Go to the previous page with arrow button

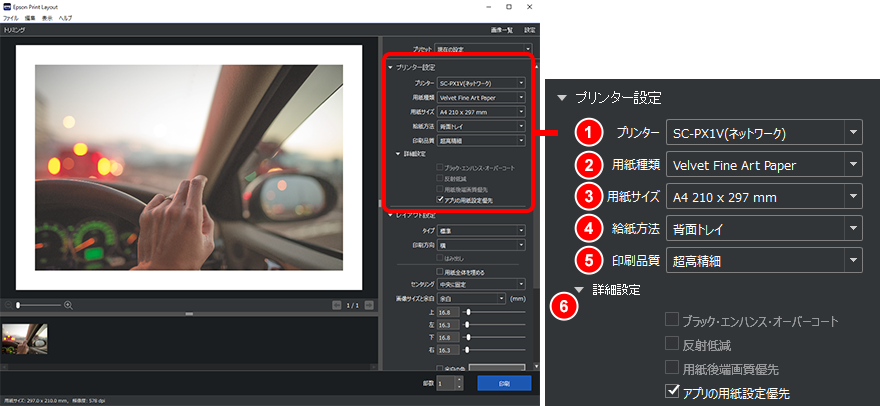(x=337, y=304)
